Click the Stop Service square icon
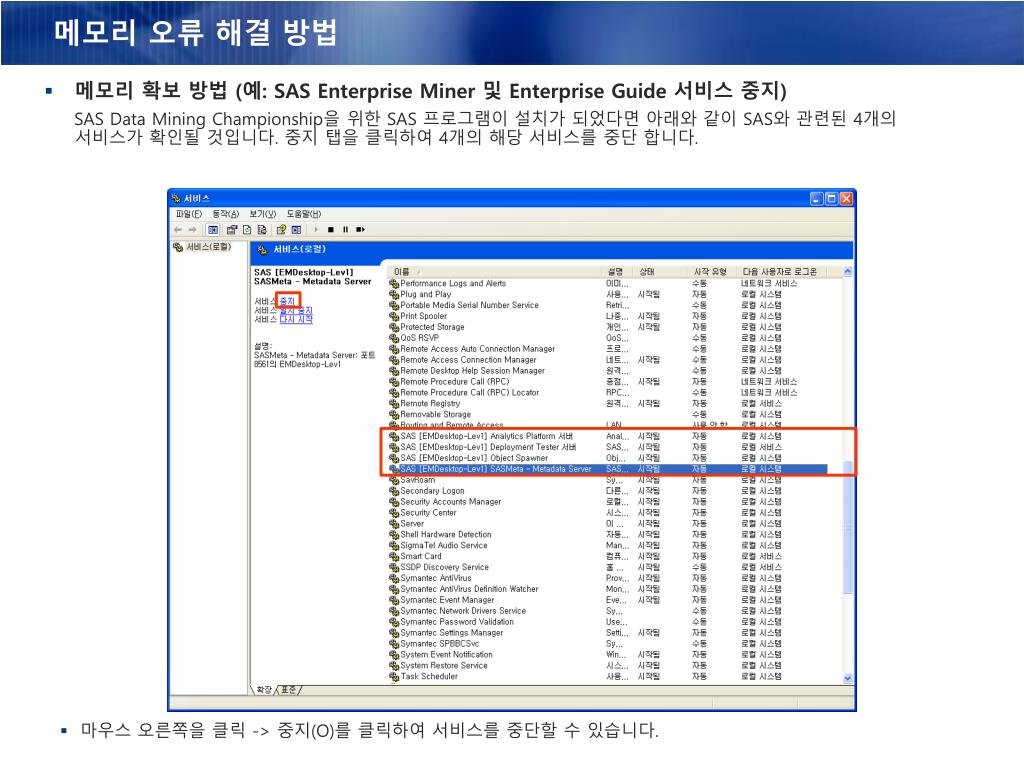Image resolution: width=1024 pixels, height=768 pixels. coord(331,230)
